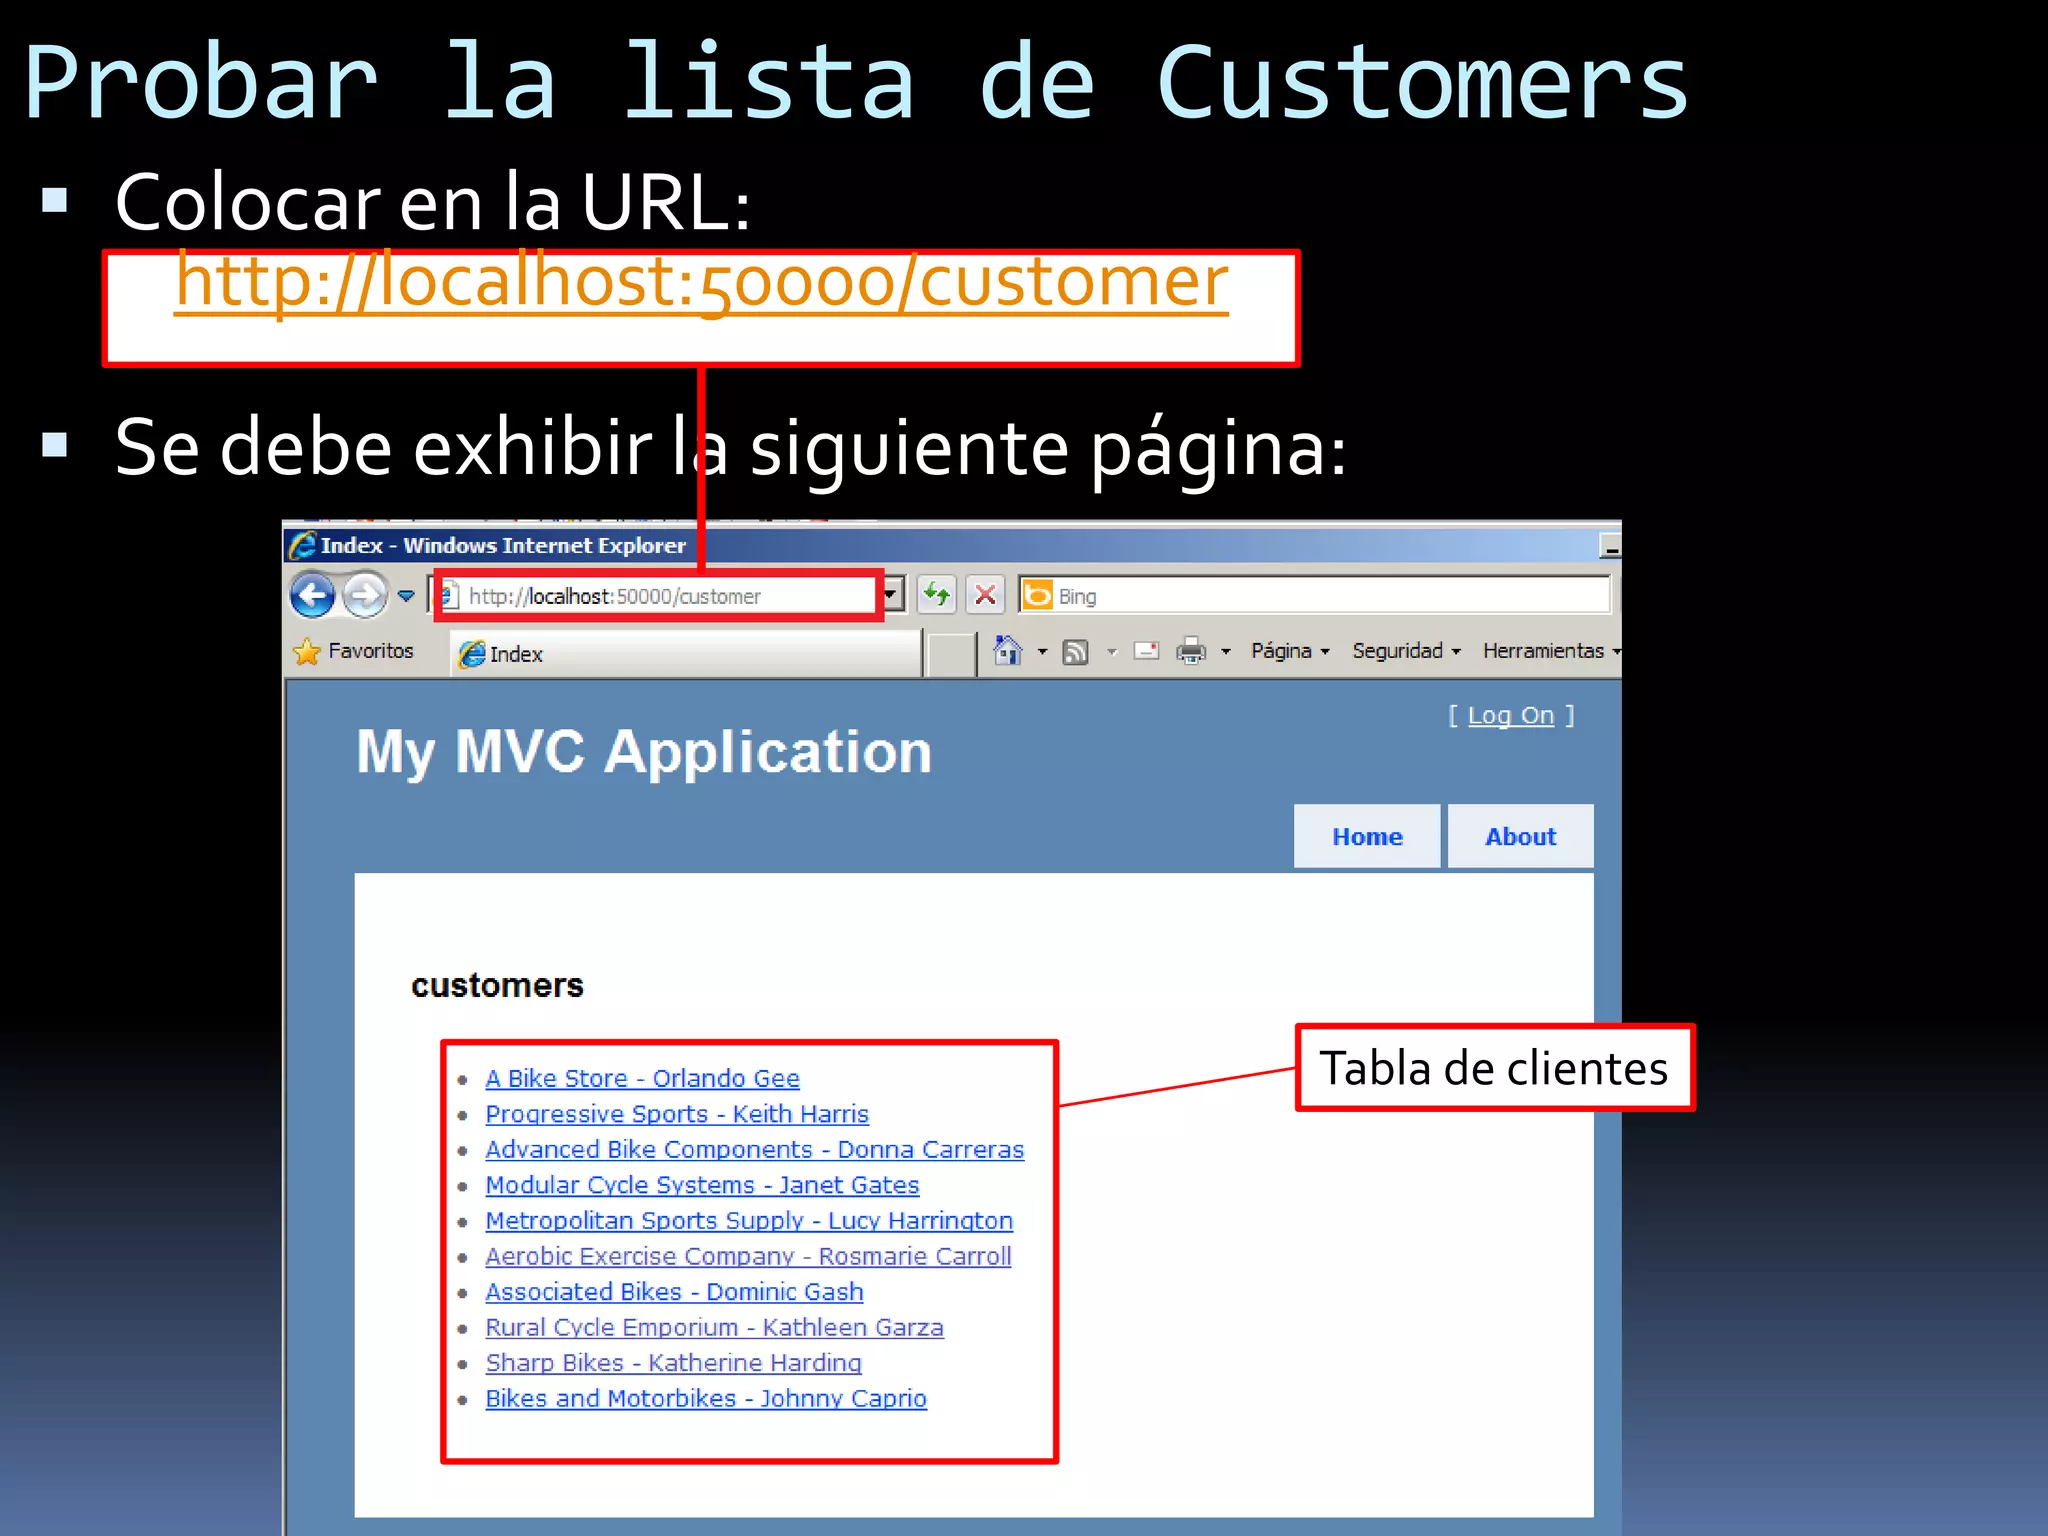Open the address bar dropdown arrow
Screen dimensions: 2048x1536
click(890, 595)
